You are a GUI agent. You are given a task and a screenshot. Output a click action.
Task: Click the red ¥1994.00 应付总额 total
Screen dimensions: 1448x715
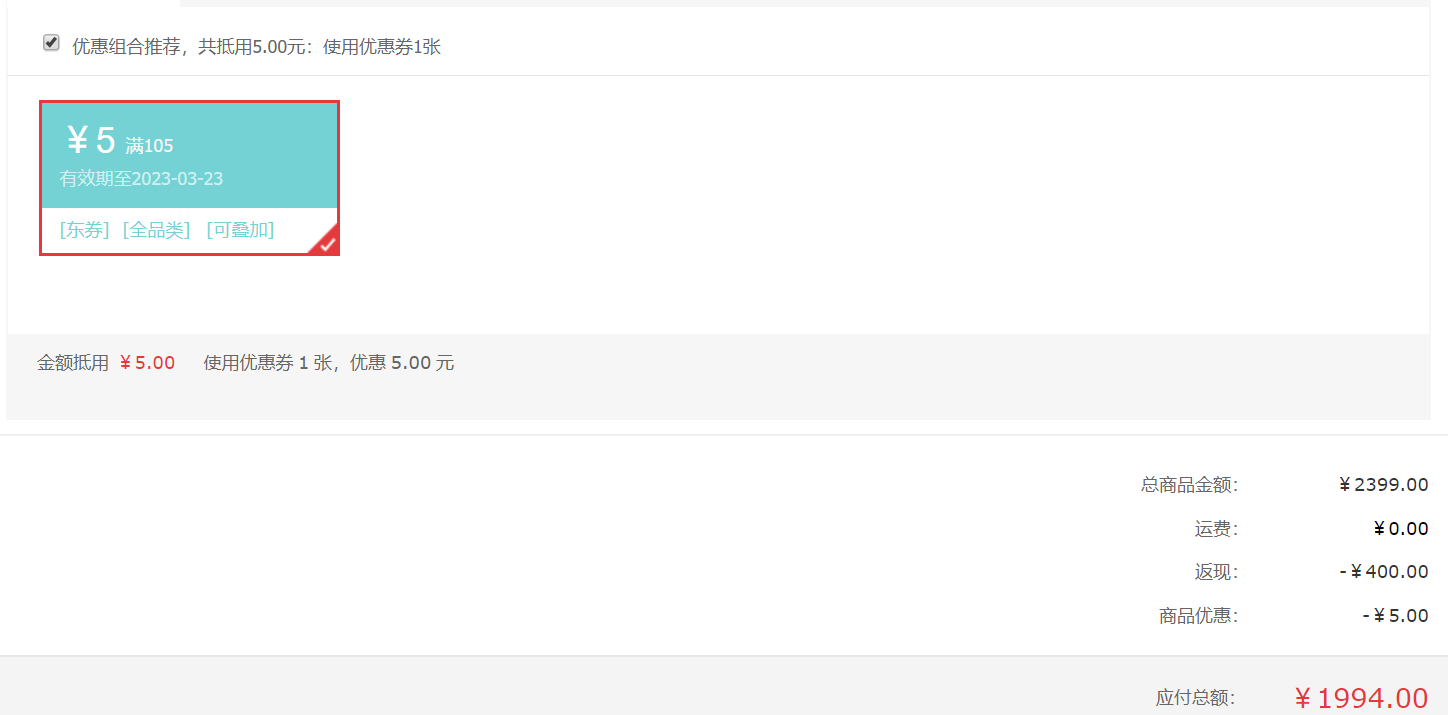[1361, 698]
